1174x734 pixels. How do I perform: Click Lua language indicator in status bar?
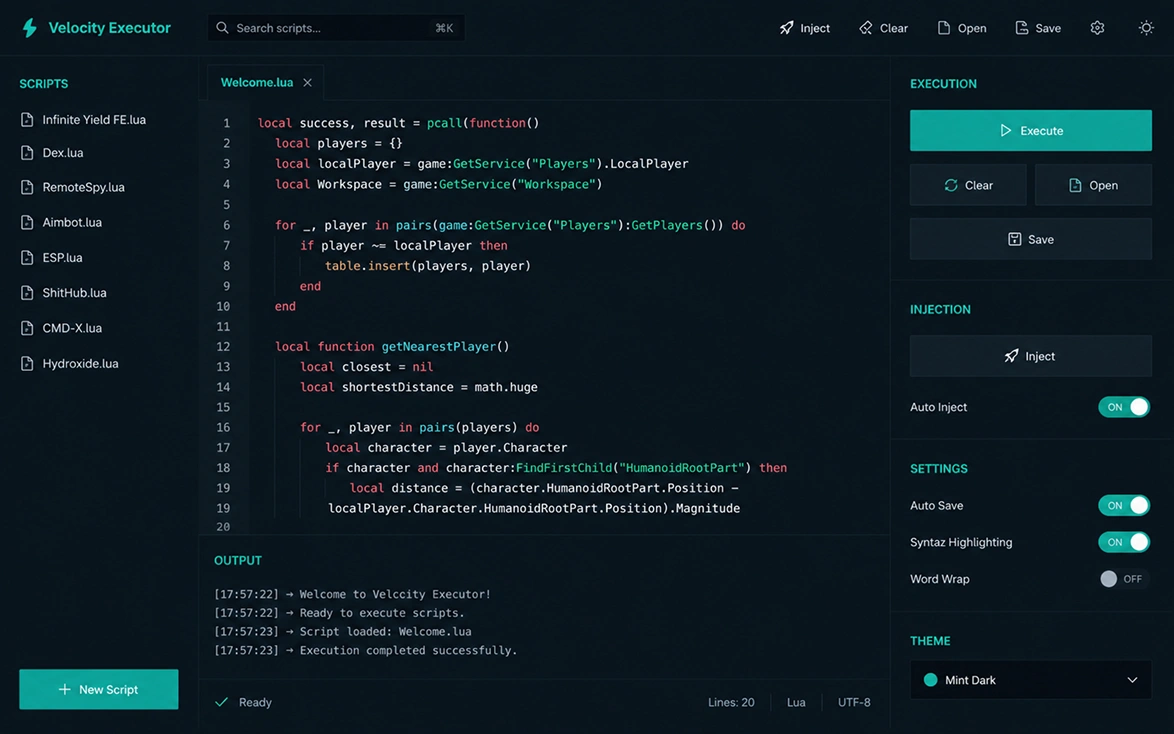pos(796,703)
